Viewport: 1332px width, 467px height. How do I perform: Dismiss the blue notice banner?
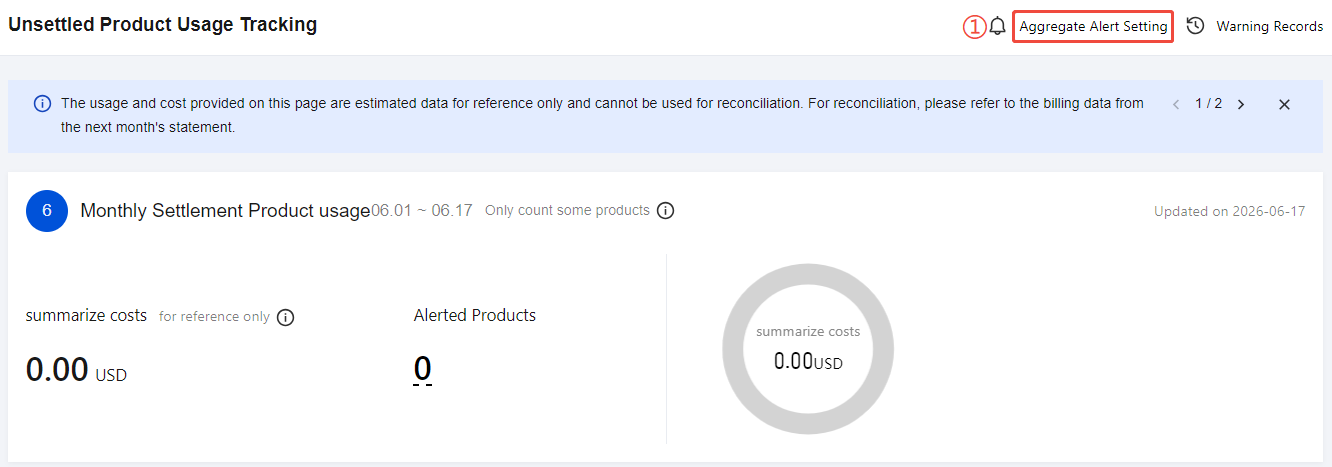[x=1285, y=104]
